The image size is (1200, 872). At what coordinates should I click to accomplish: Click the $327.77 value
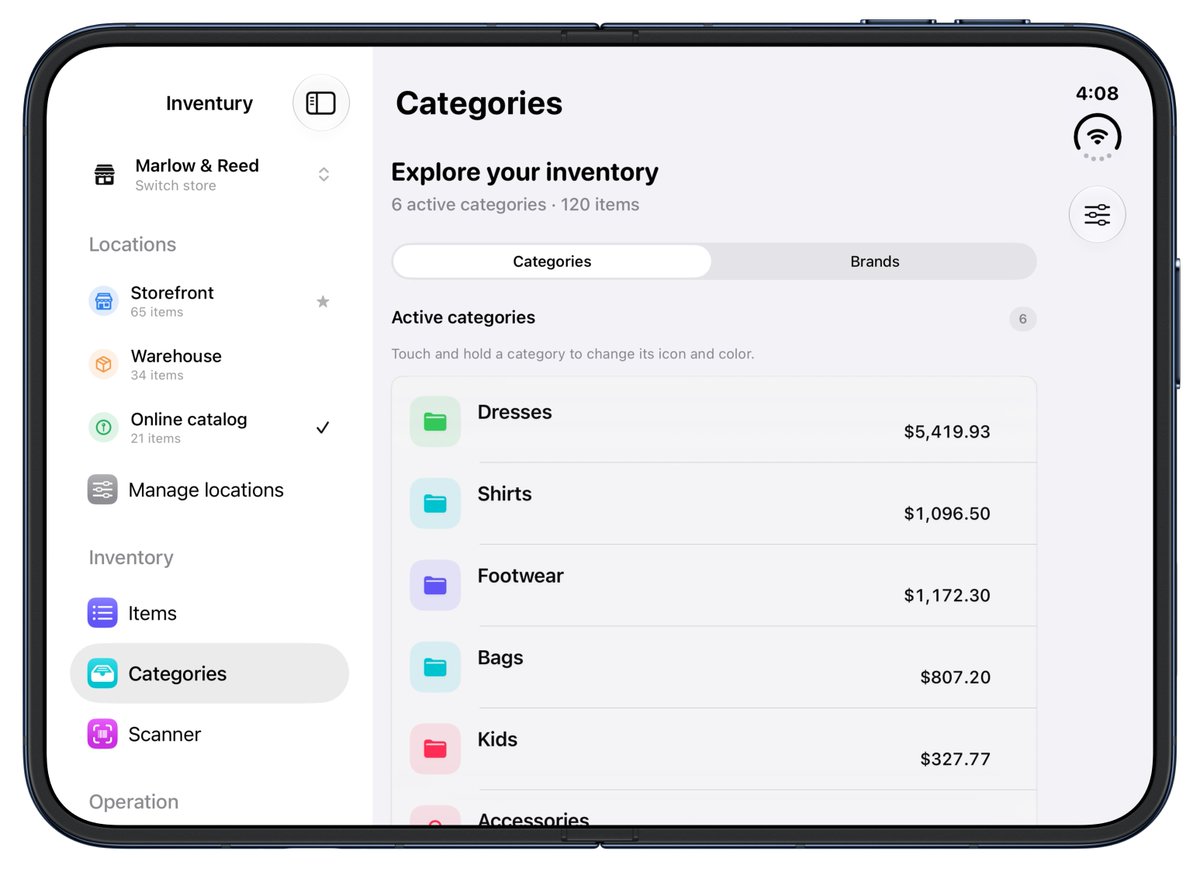point(955,760)
